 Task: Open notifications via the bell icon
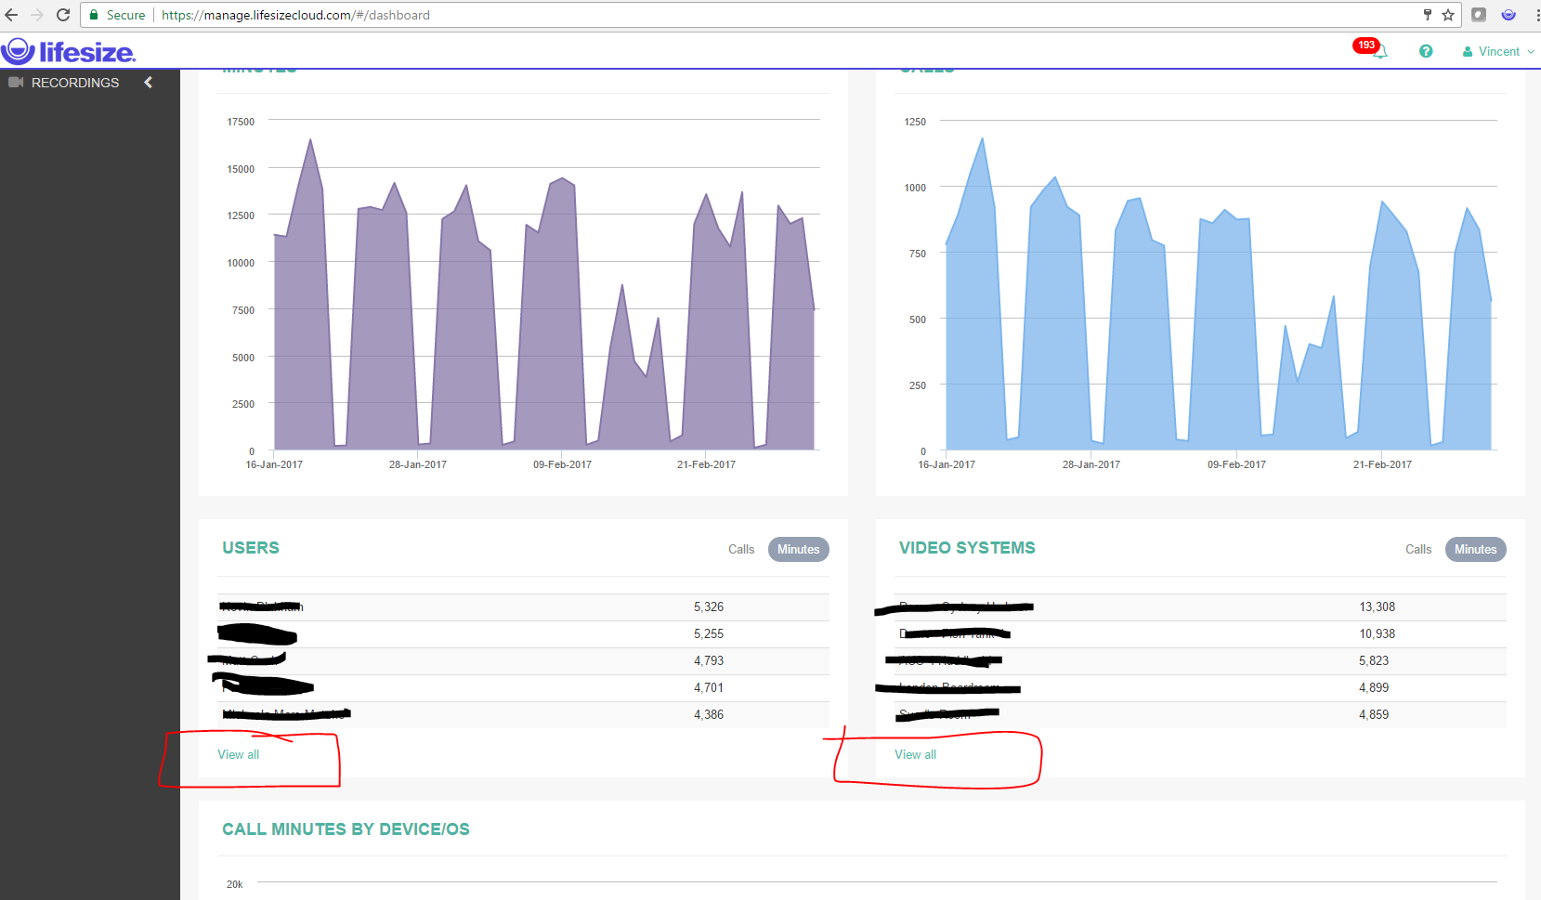[1380, 51]
